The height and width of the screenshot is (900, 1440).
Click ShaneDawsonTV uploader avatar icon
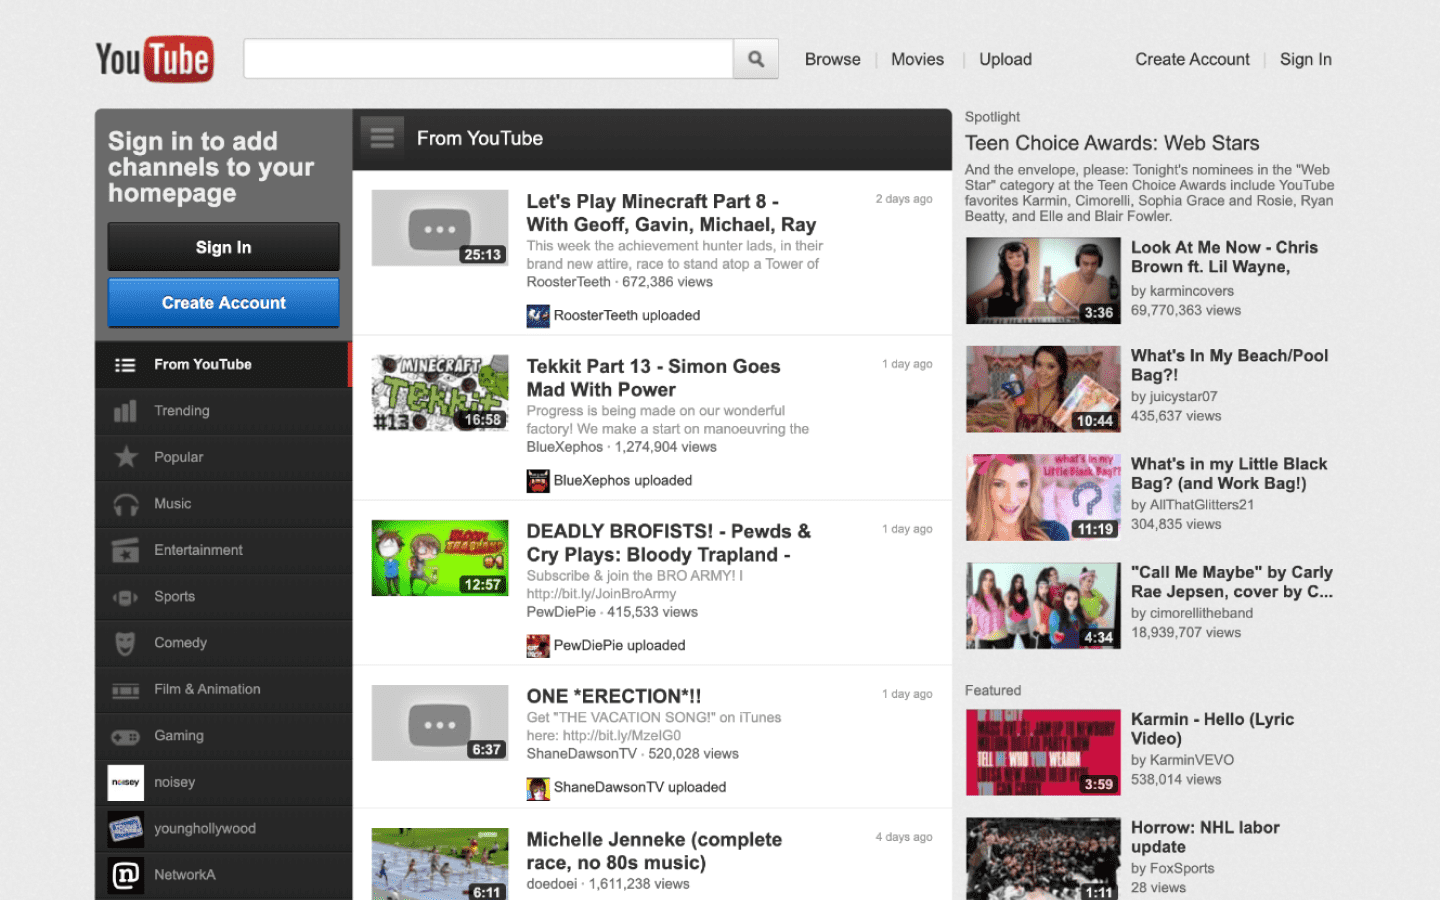[538, 788]
